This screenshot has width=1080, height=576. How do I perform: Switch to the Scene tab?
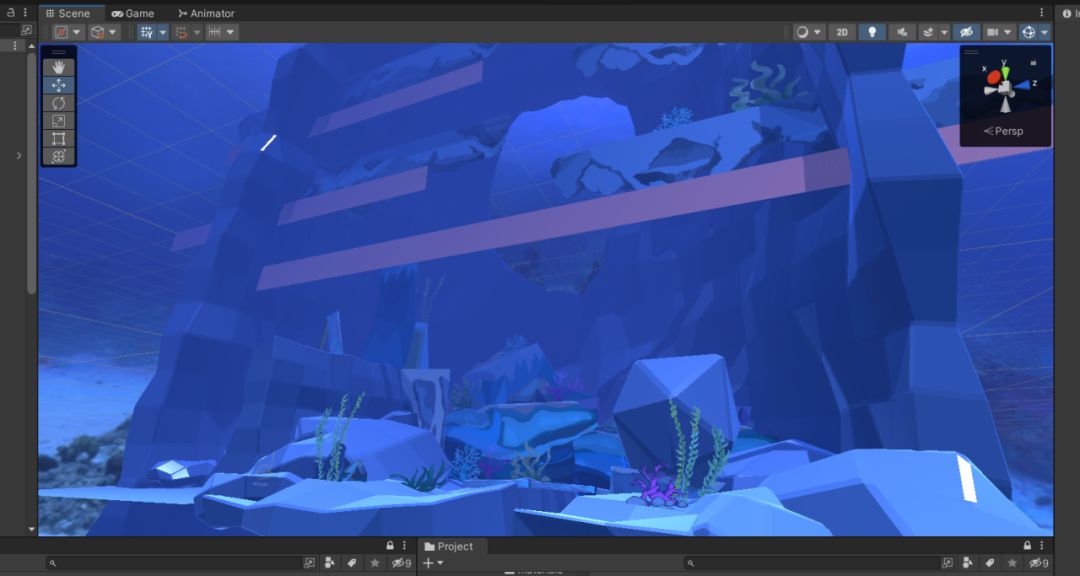[68, 13]
